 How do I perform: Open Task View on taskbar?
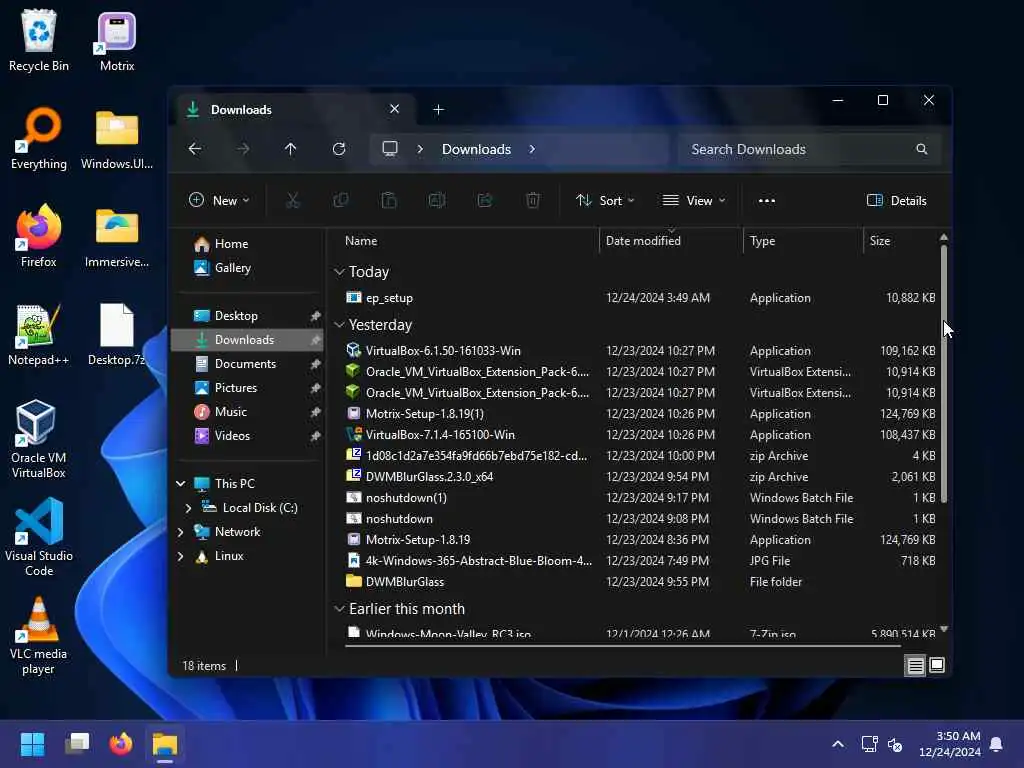click(x=77, y=744)
